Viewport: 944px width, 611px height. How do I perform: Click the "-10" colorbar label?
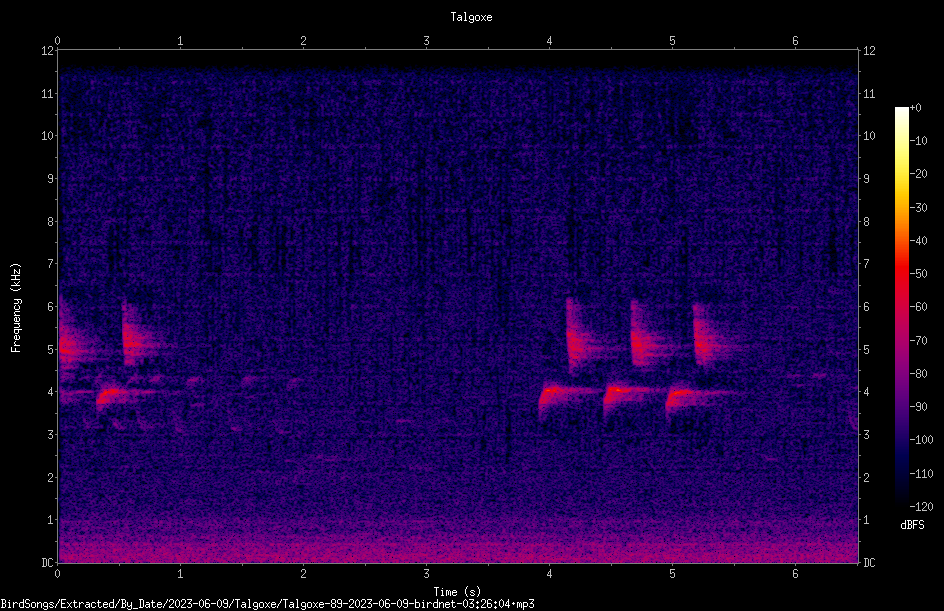click(918, 141)
